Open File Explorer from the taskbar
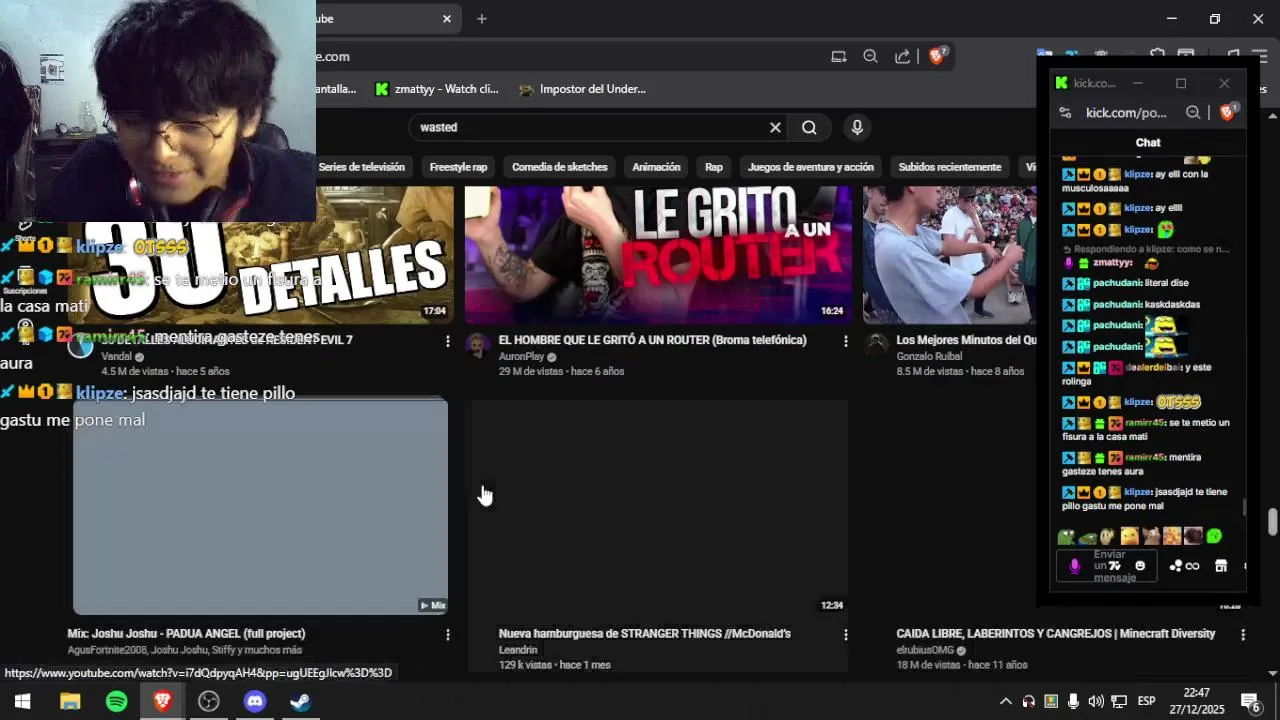 [x=69, y=701]
